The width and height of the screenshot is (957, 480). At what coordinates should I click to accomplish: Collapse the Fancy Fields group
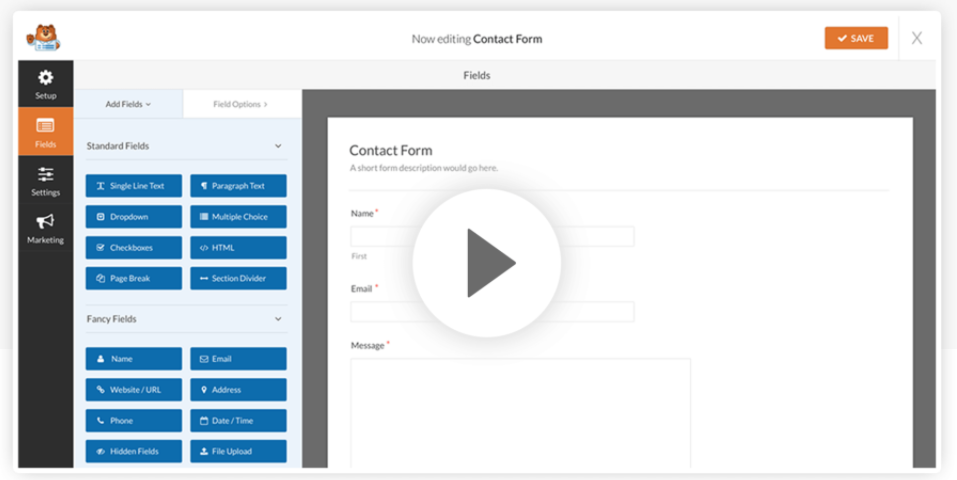pyautogui.click(x=278, y=319)
